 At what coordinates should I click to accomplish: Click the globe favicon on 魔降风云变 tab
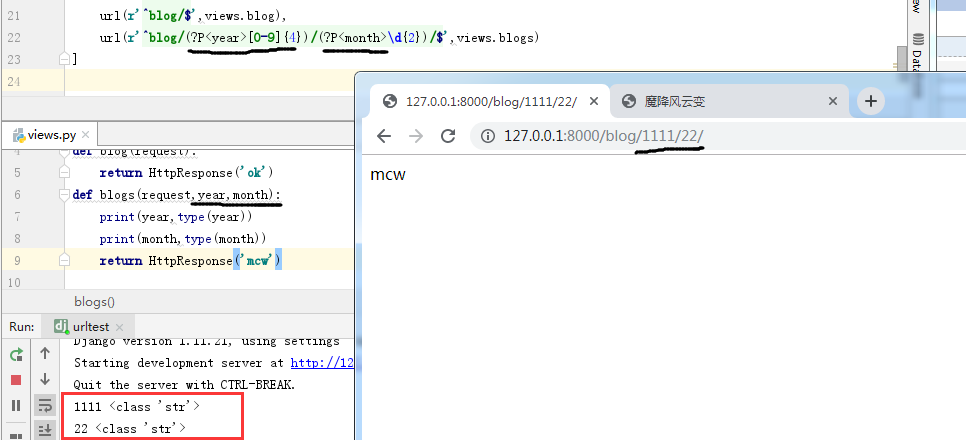(x=628, y=102)
